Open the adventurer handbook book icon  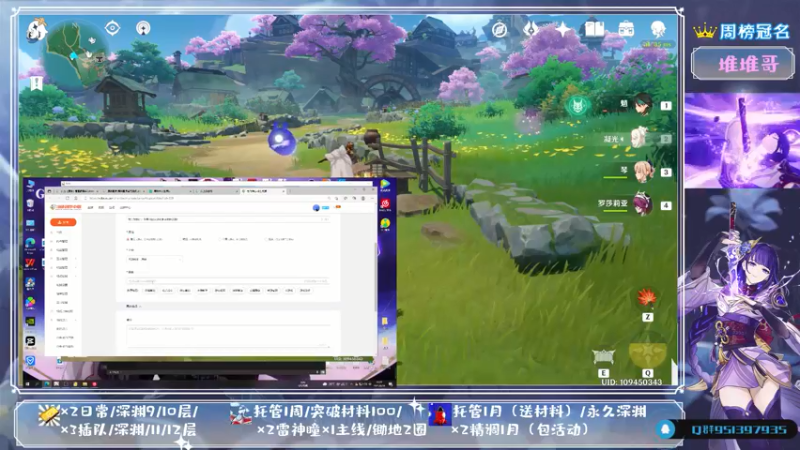pyautogui.click(x=594, y=29)
